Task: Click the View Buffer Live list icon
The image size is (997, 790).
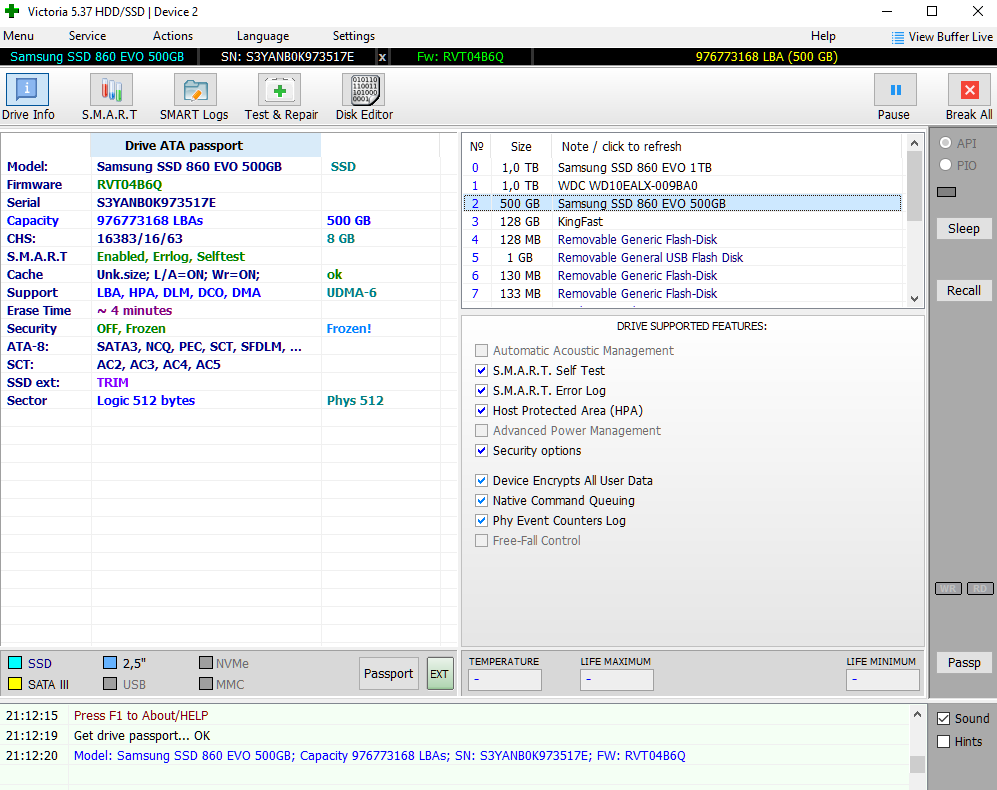Action: 897,38
